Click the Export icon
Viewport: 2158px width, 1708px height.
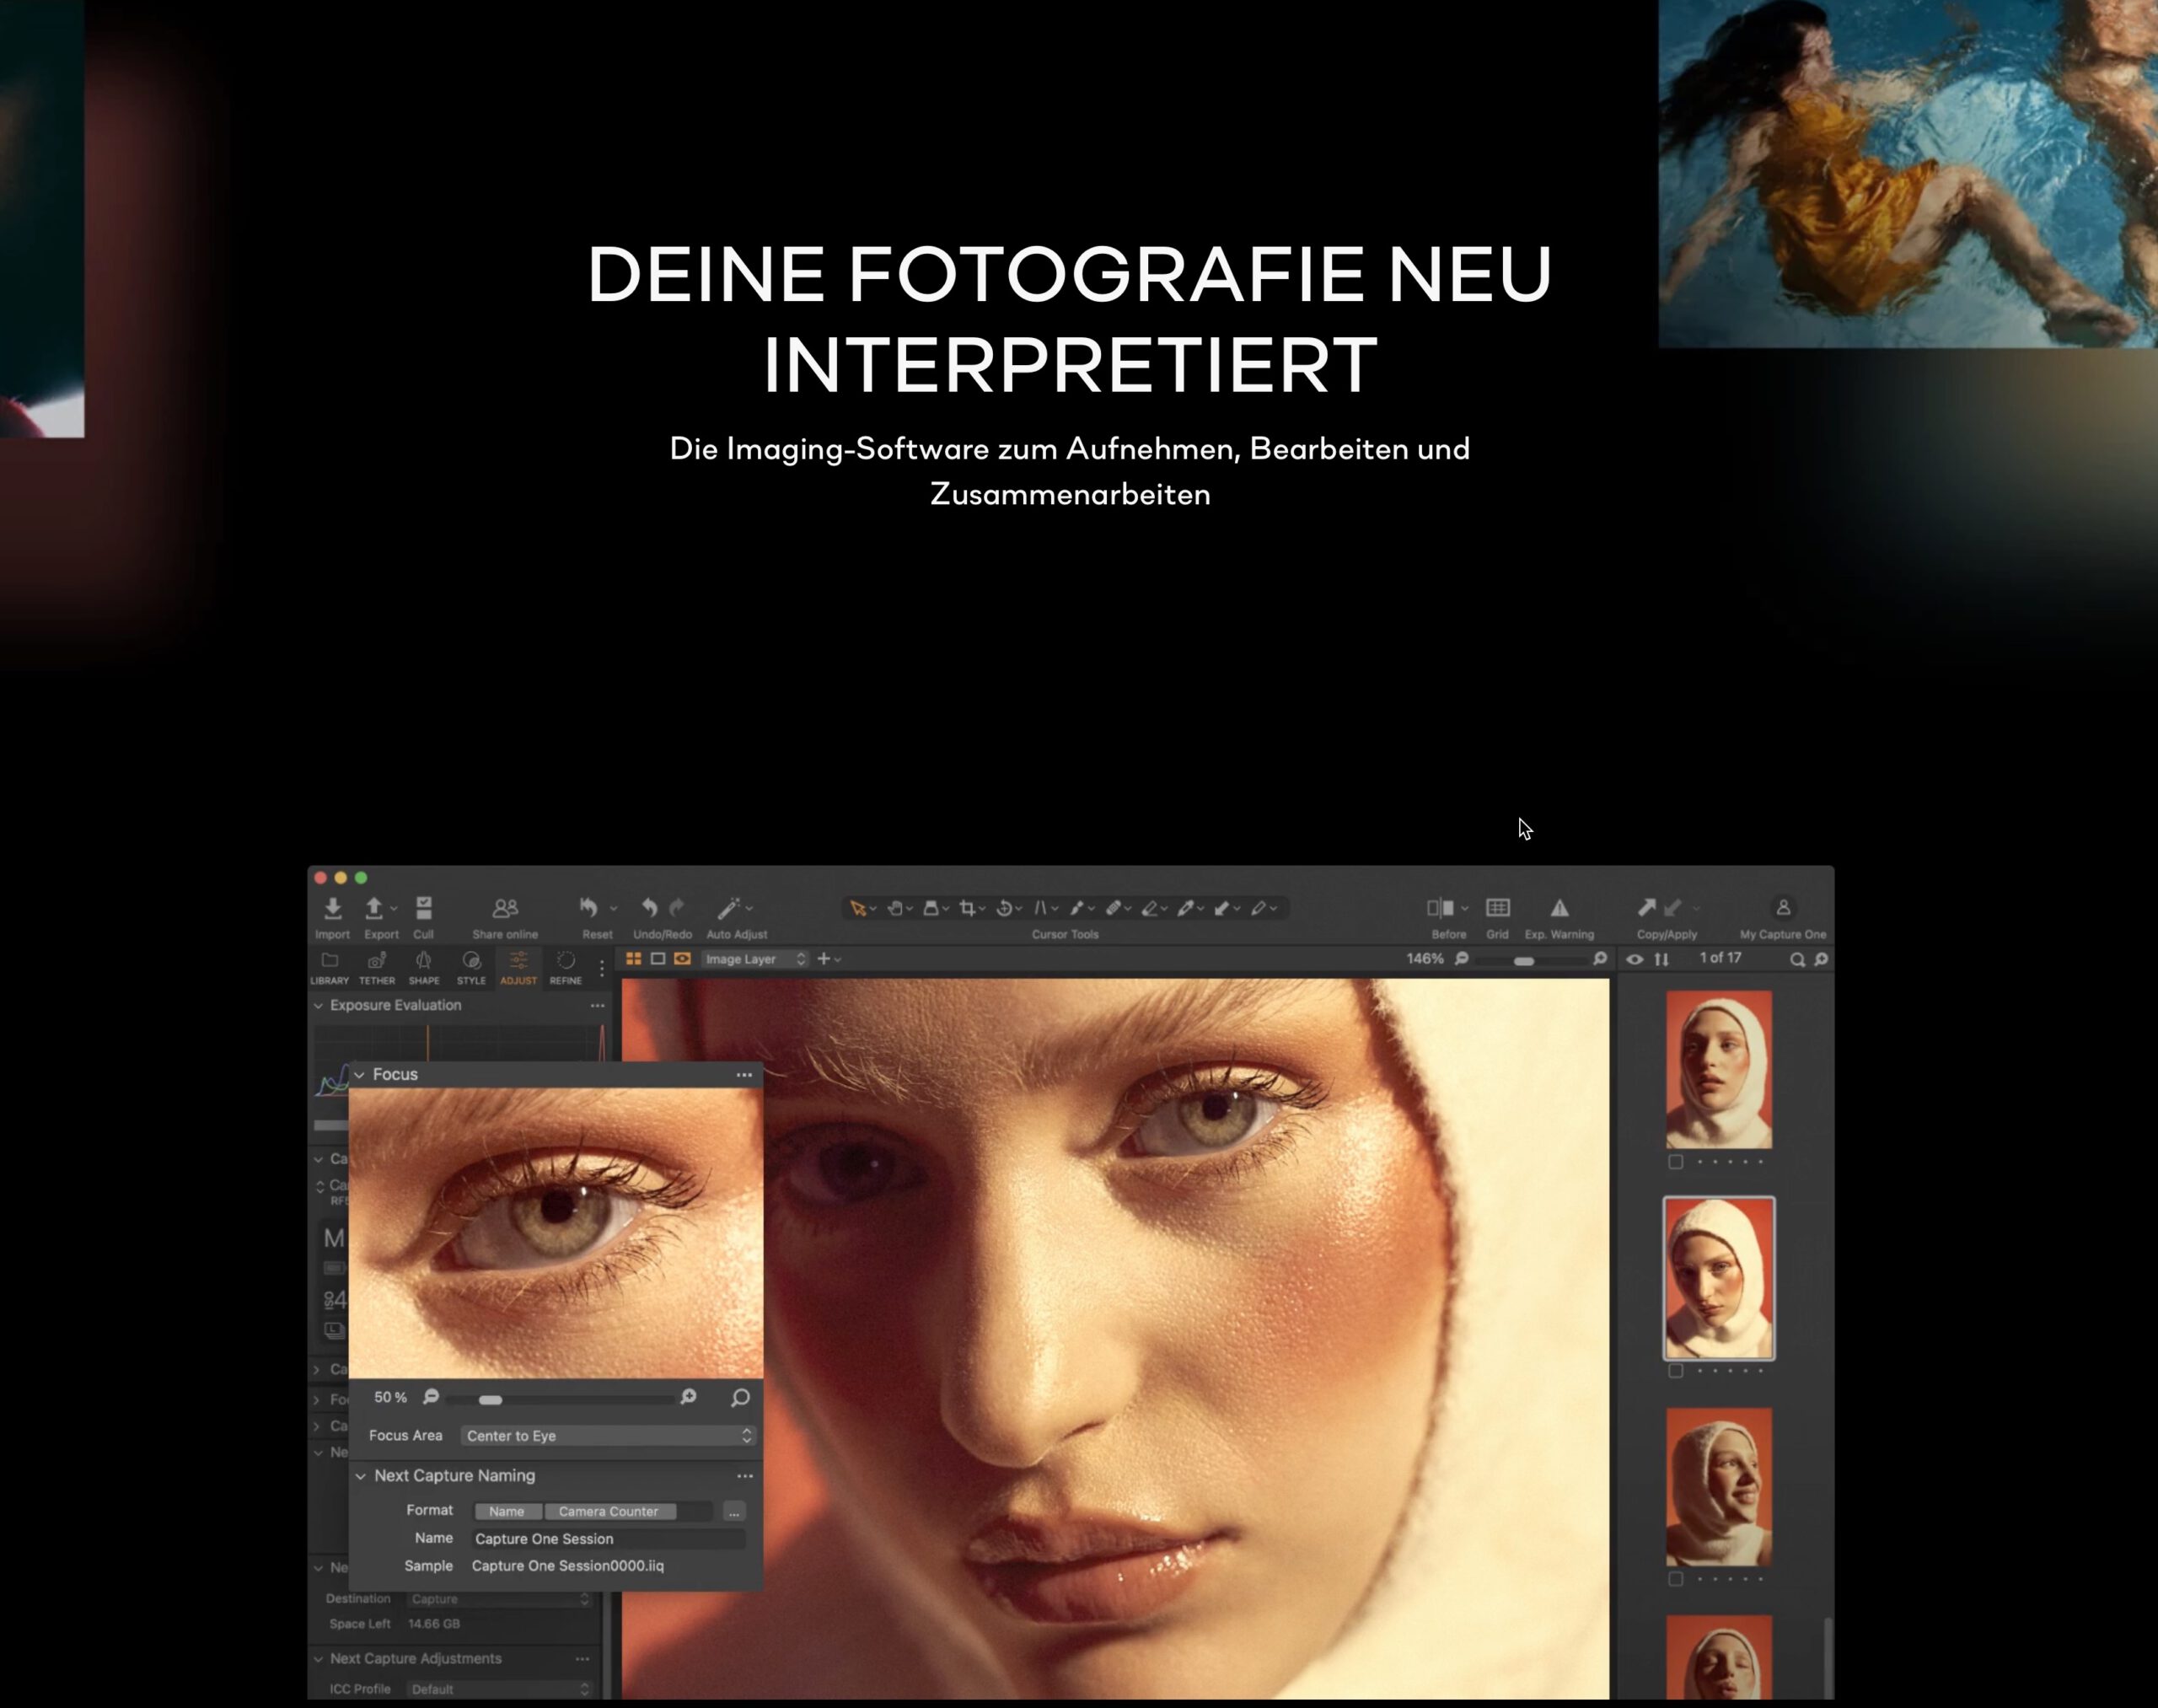[x=374, y=908]
